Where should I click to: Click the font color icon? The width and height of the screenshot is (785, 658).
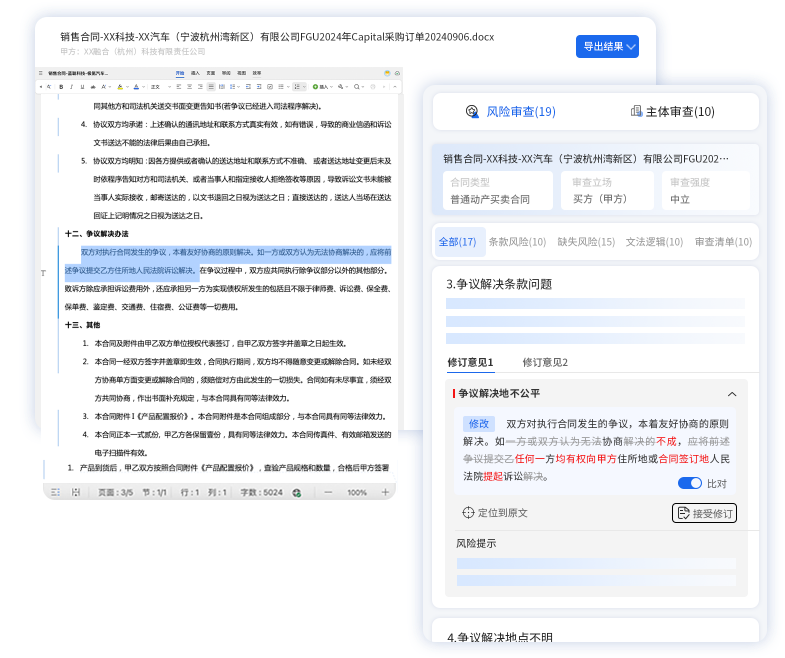[x=138, y=87]
